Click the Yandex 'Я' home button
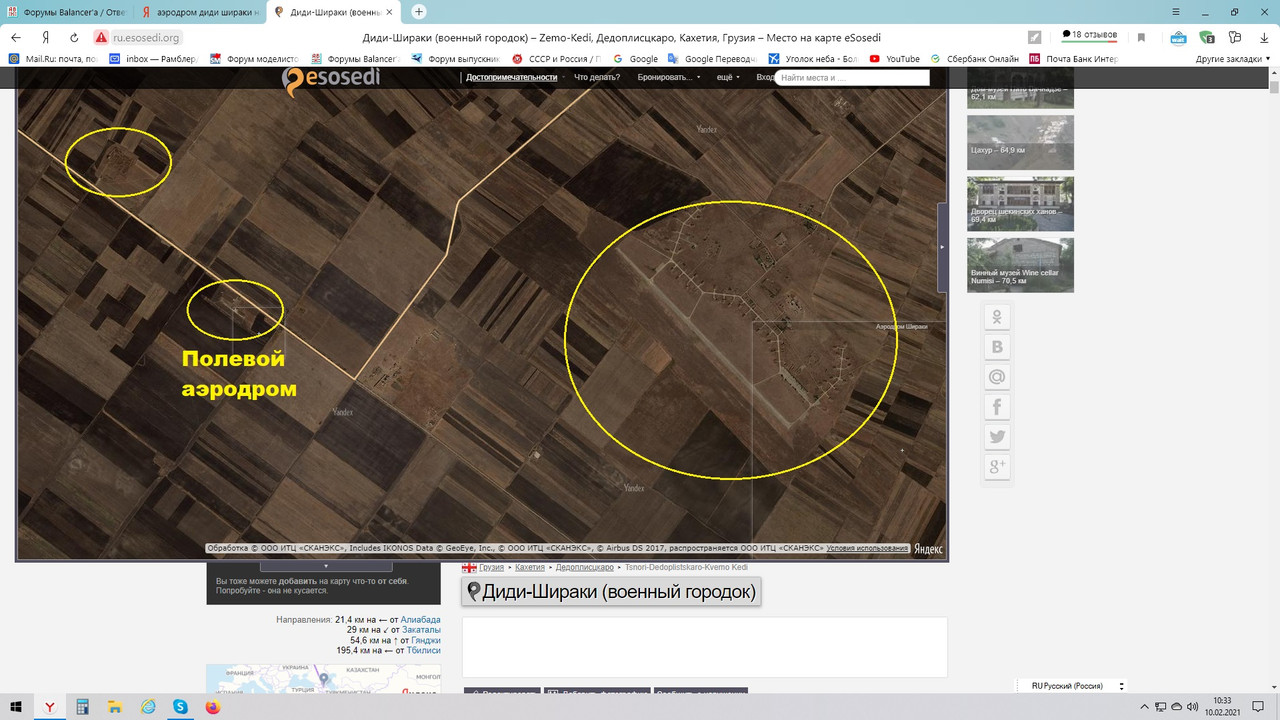This screenshot has height=720, width=1280. [46, 37]
